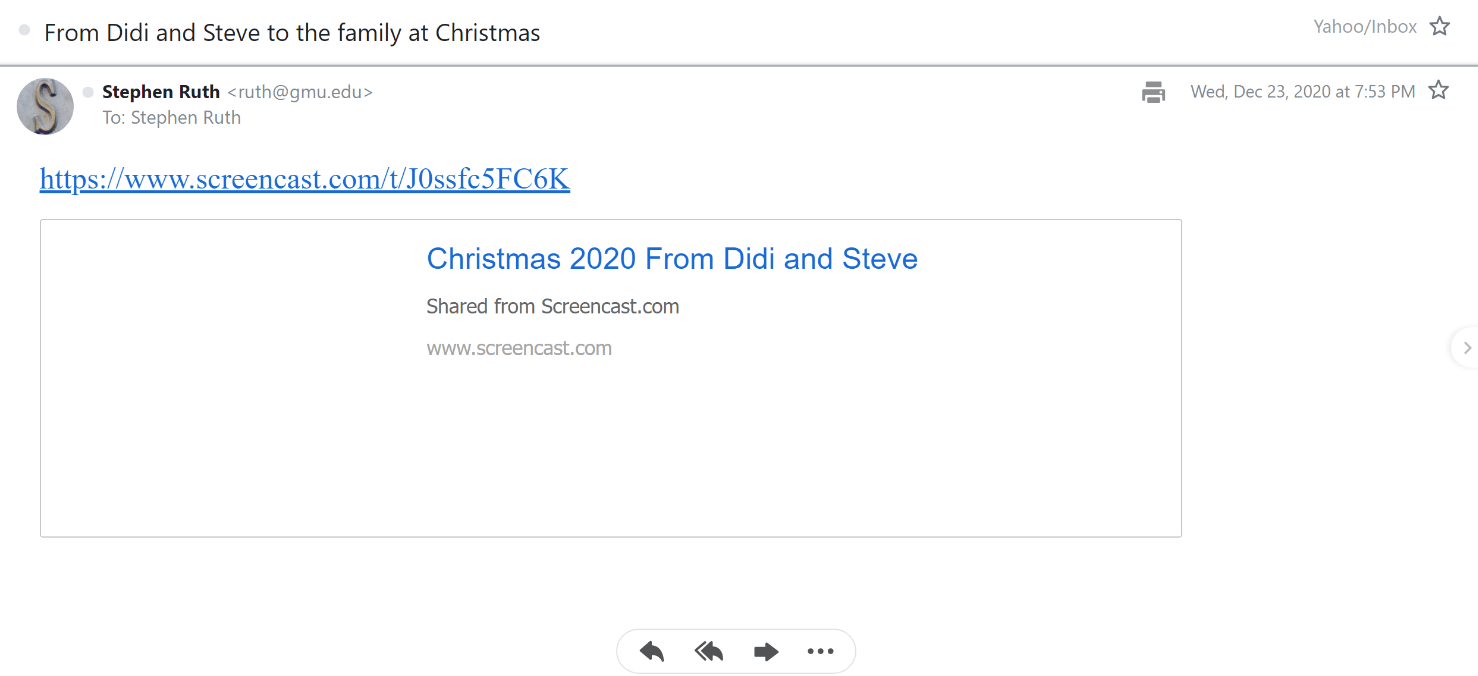Viewport: 1478px width, 676px height.
Task: Click the sender name Stephen Ruth
Action: (161, 92)
